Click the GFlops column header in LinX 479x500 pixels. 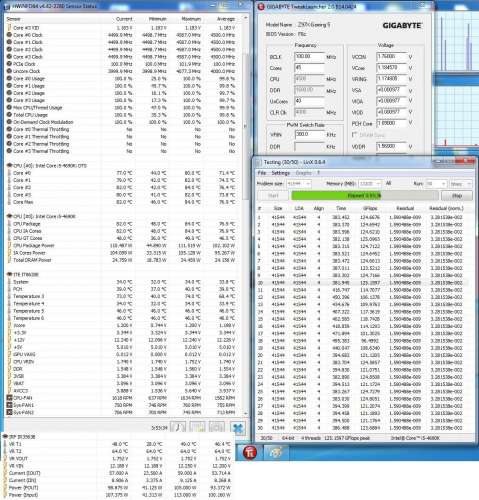point(370,208)
